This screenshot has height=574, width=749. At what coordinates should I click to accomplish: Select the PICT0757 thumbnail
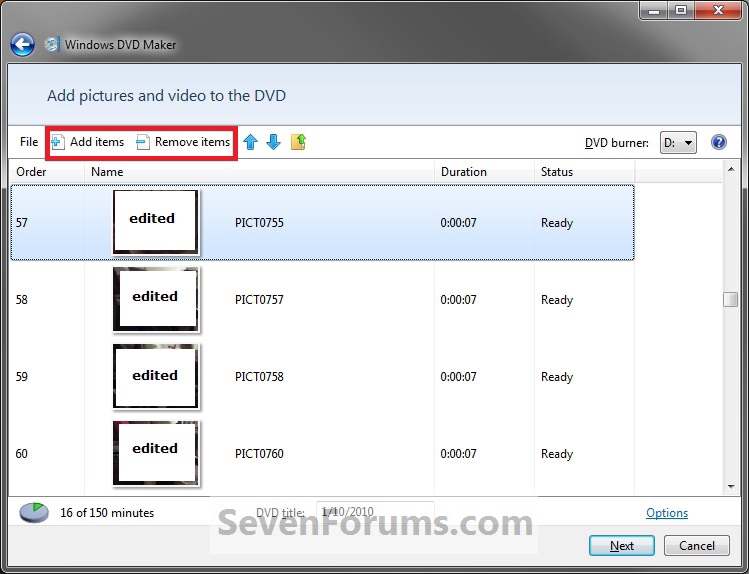point(156,299)
